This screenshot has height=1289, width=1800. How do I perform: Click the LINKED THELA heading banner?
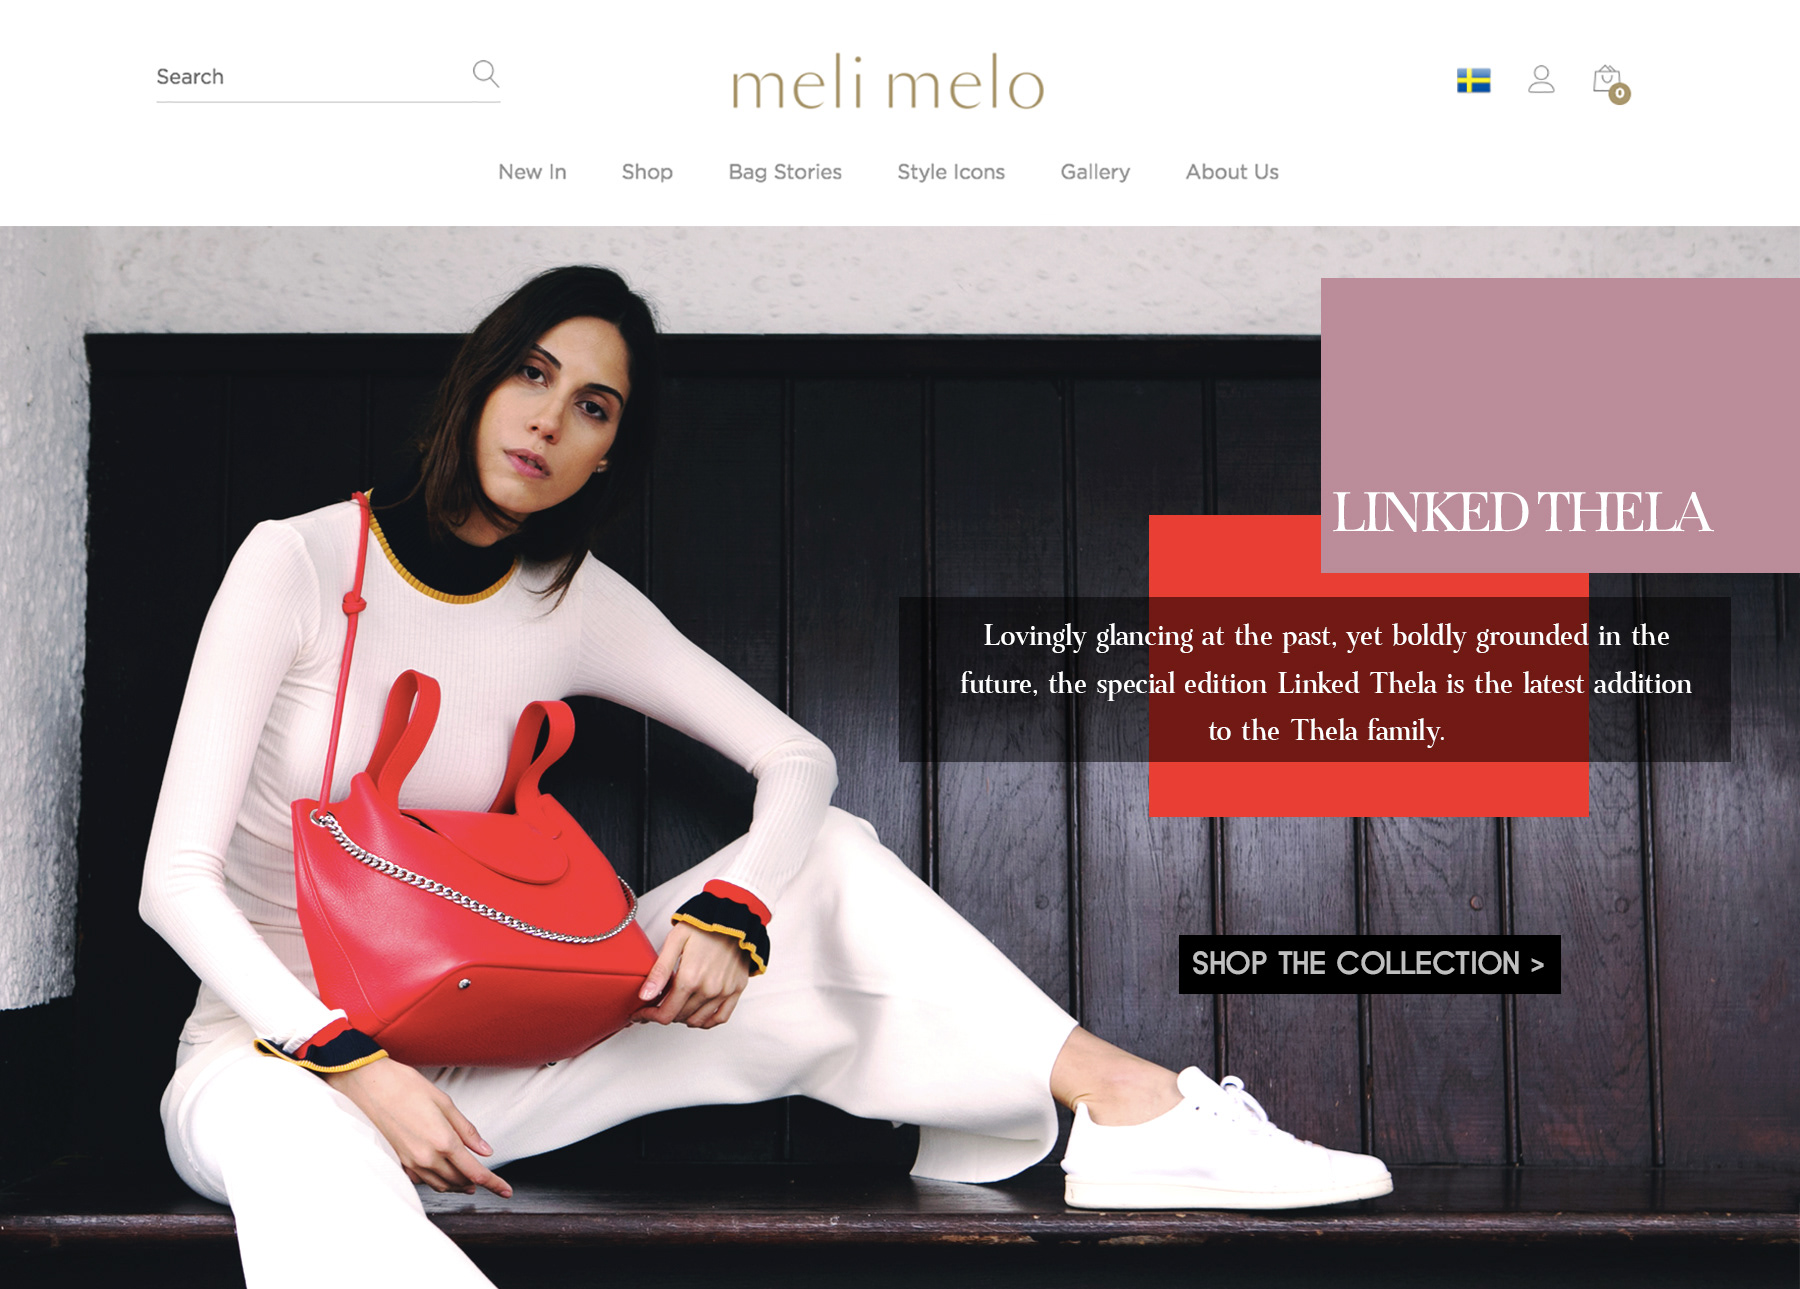pos(1522,513)
